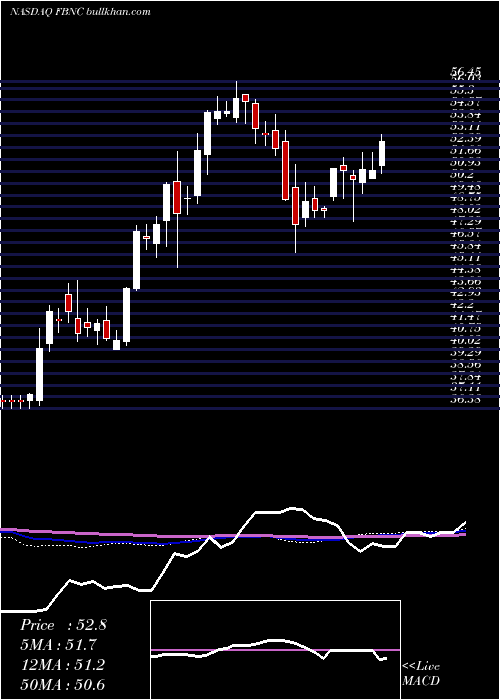
Task: Click the 47.29 price axis label
Action: coord(464,221)
